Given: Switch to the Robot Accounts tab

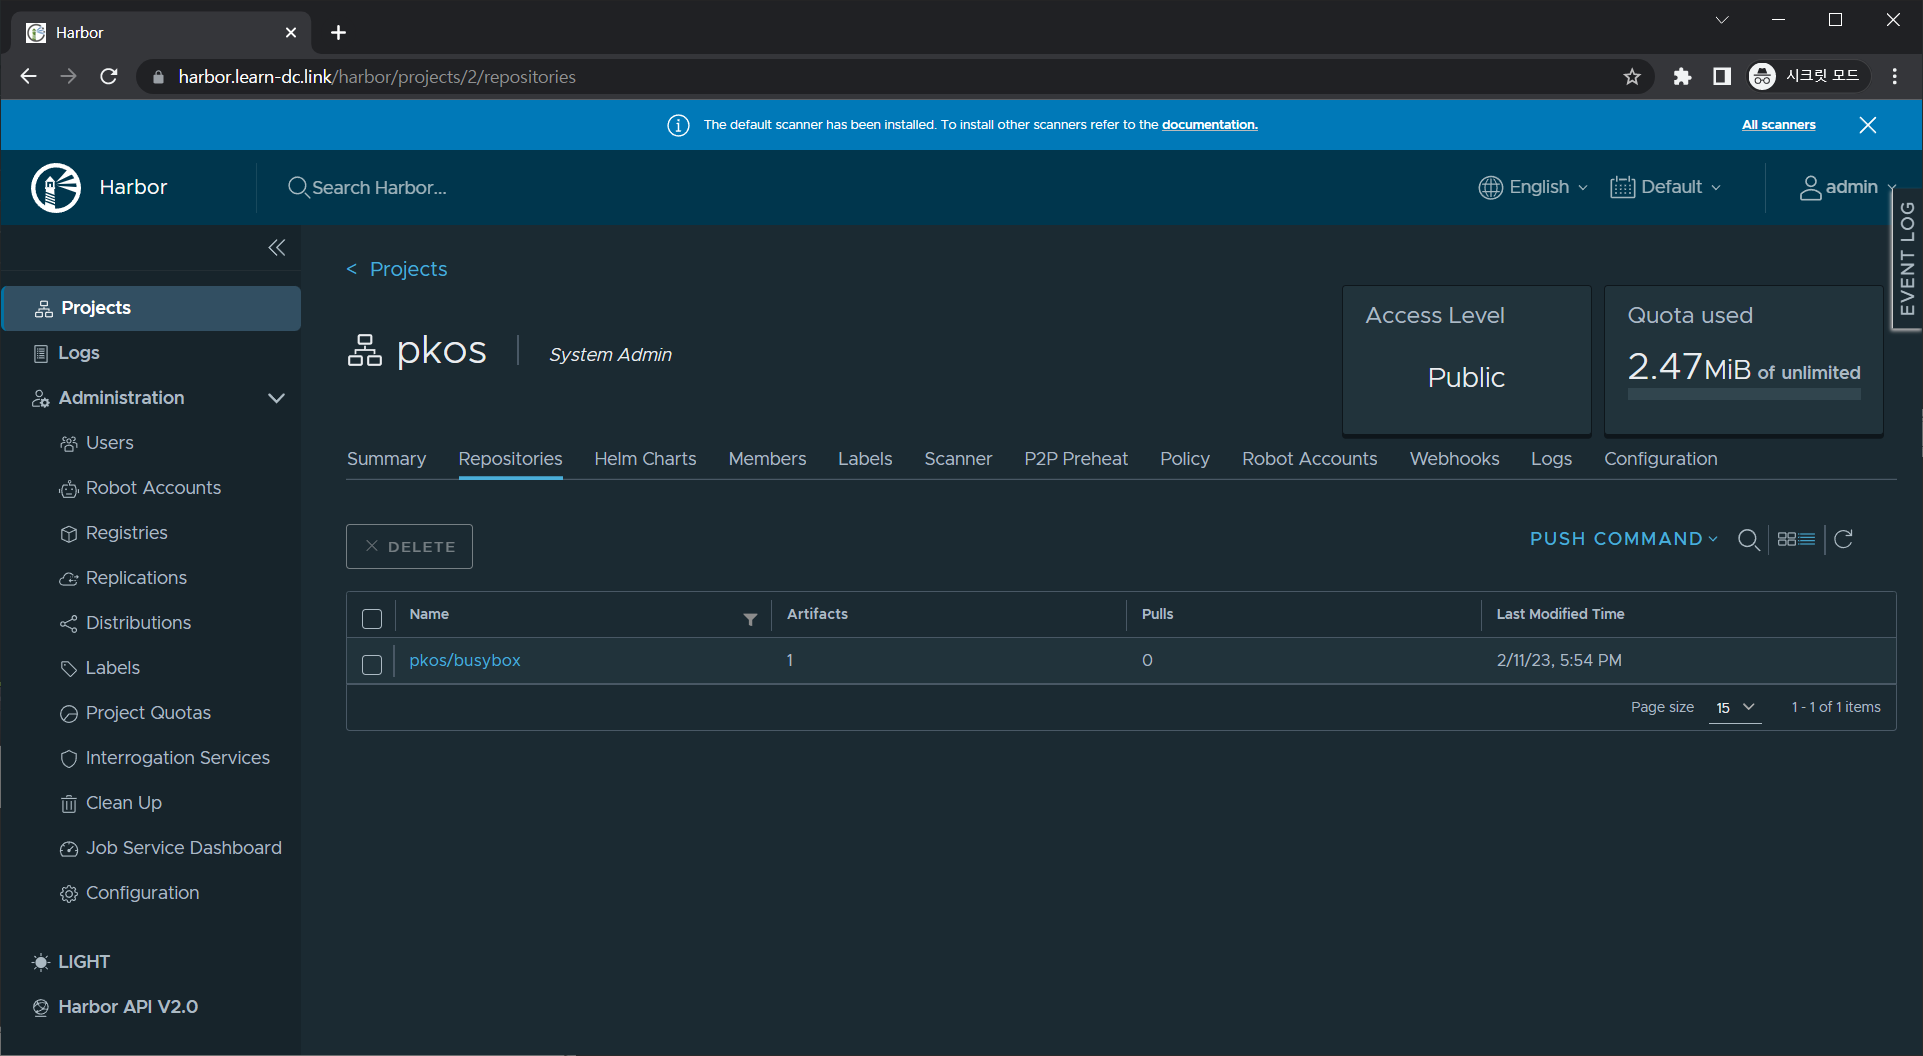Looking at the screenshot, I should coord(1309,459).
